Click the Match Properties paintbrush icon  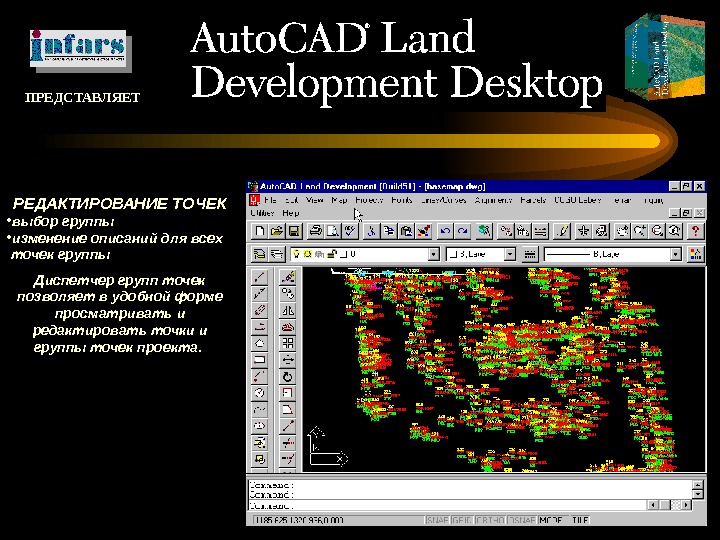424,231
